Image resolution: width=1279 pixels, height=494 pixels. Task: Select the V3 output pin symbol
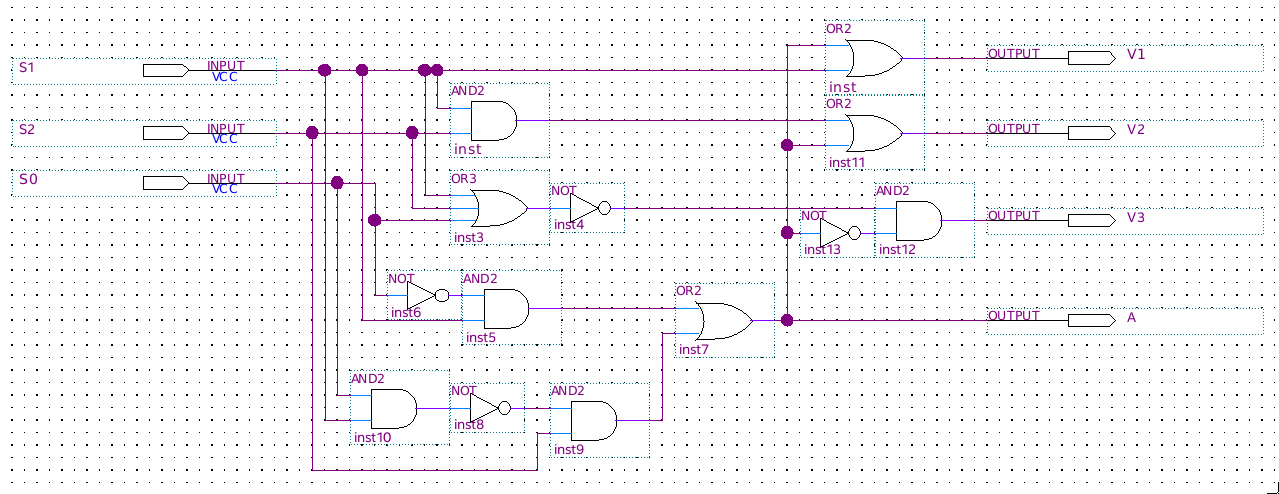[x=1091, y=220]
